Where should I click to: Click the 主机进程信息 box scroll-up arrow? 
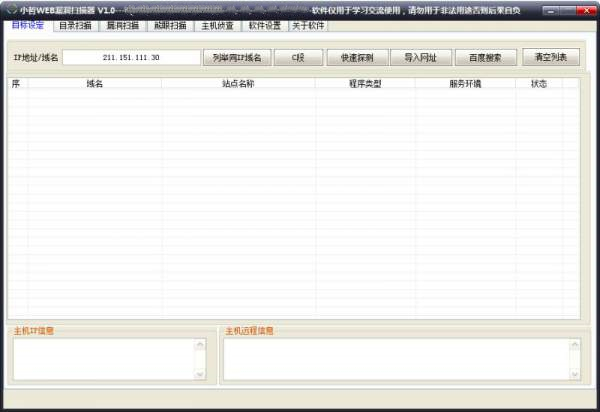pyautogui.click(x=575, y=345)
